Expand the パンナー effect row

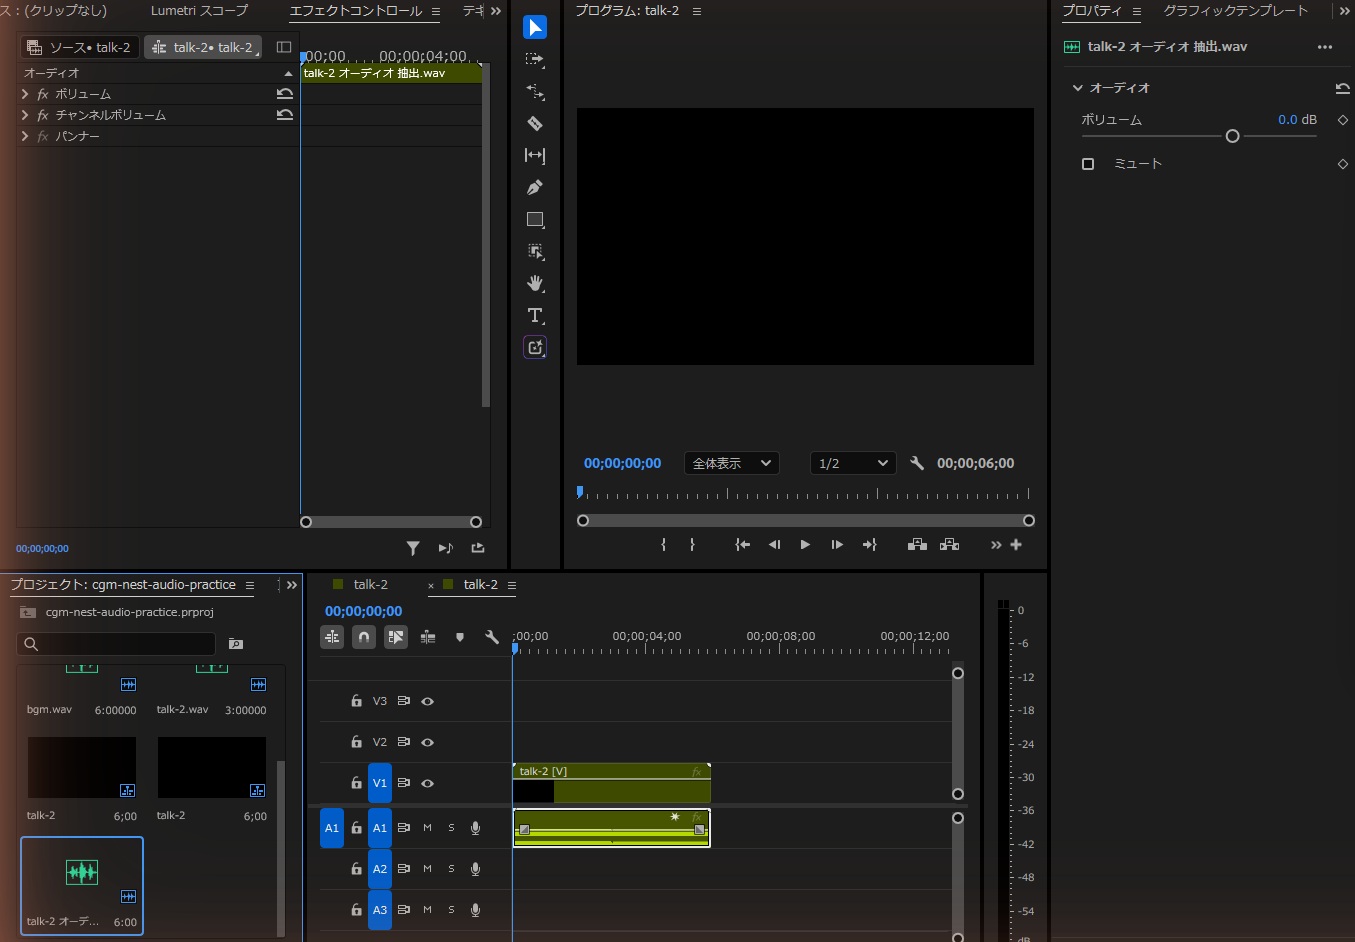point(25,136)
